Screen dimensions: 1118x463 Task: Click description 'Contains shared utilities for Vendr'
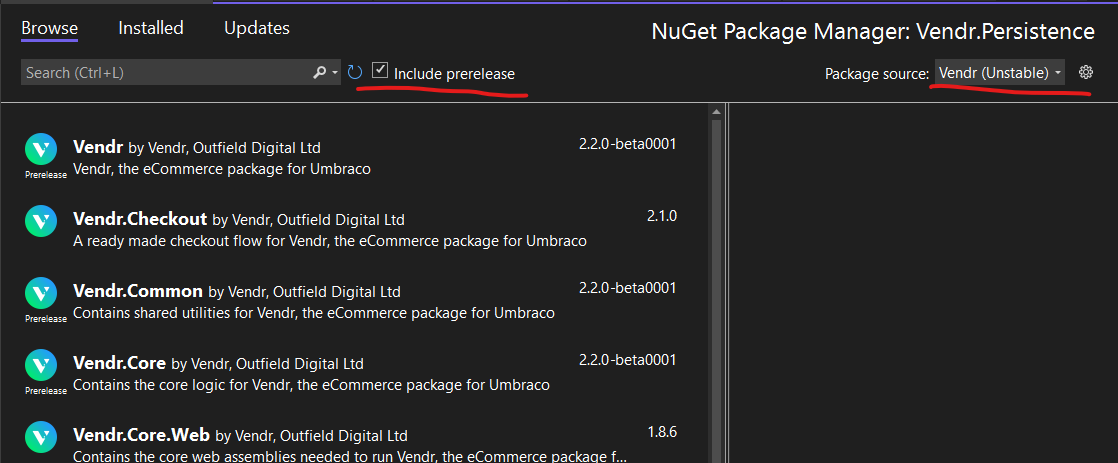point(314,313)
